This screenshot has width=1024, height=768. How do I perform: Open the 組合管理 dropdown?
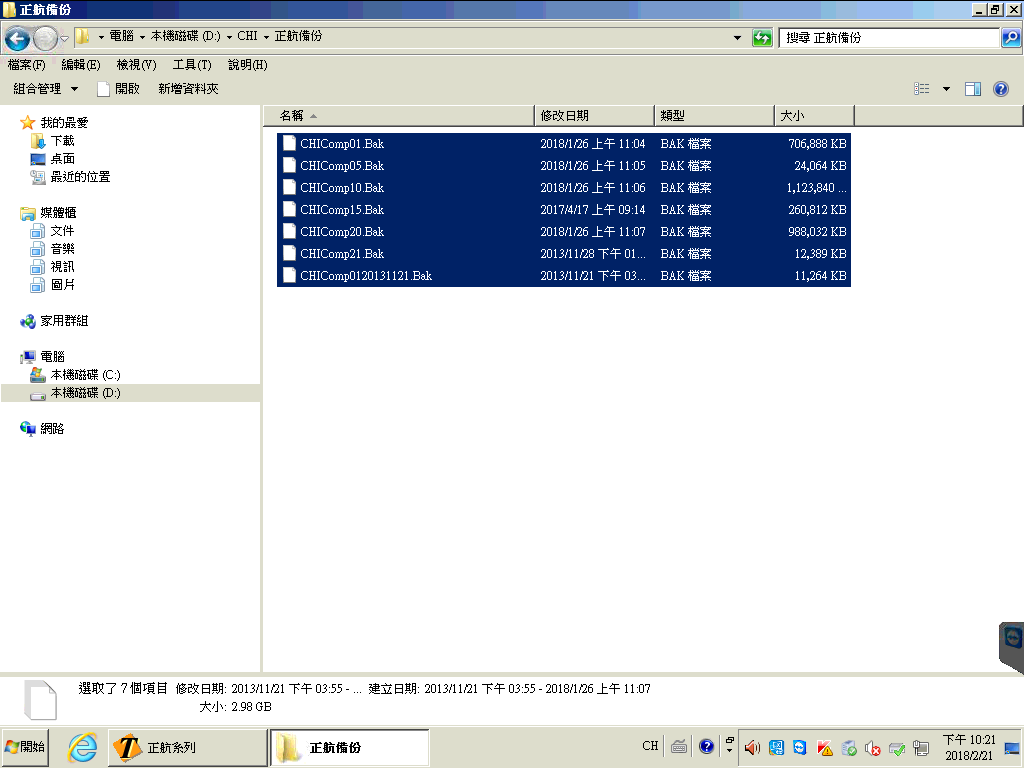tap(46, 89)
